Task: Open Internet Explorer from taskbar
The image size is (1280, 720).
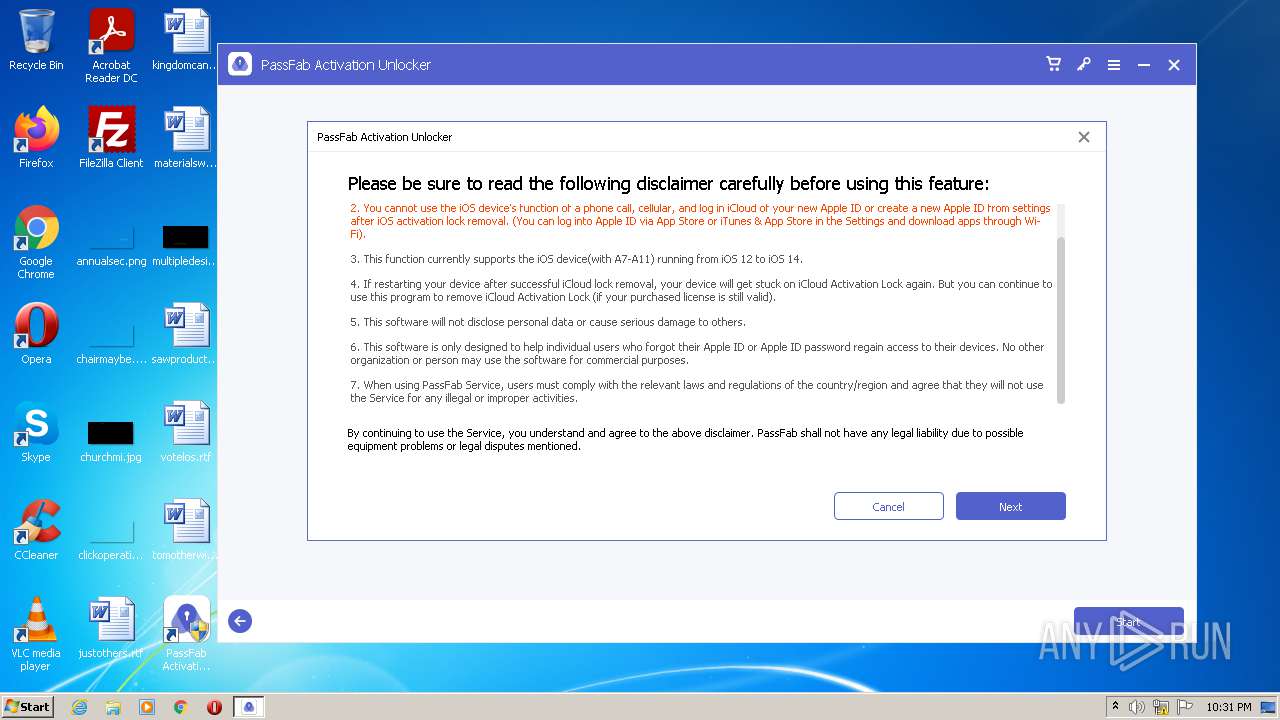Action: click(x=79, y=707)
